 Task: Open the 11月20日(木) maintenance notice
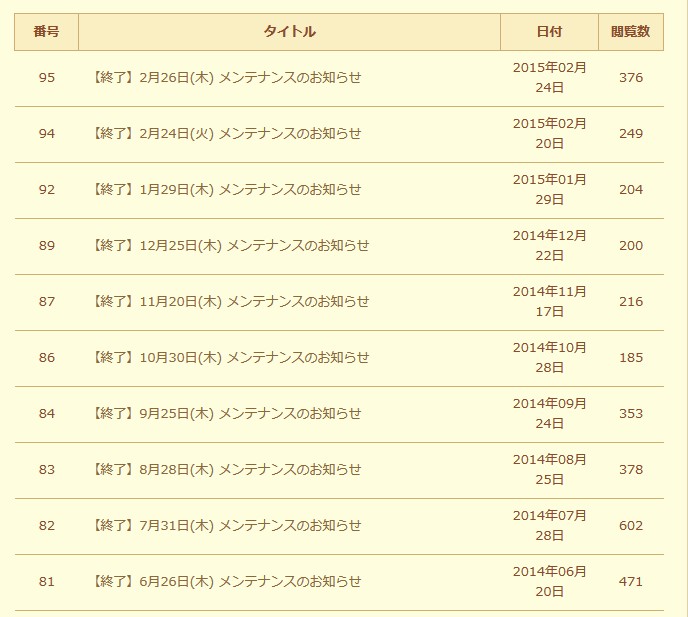pos(230,302)
